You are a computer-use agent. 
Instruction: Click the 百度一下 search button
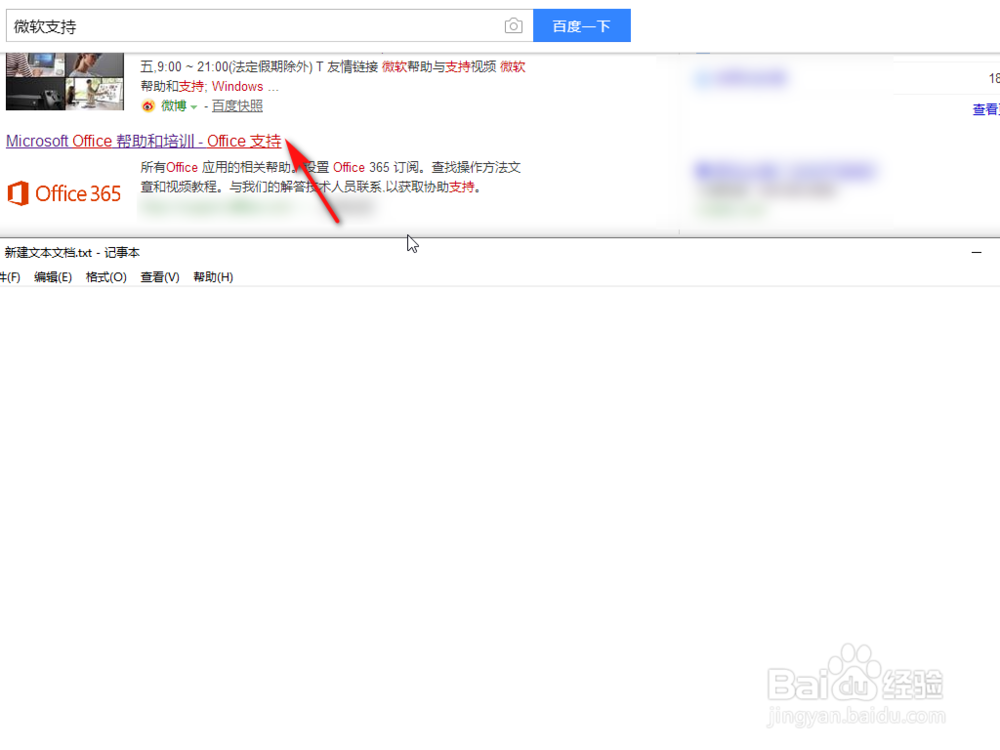582,26
